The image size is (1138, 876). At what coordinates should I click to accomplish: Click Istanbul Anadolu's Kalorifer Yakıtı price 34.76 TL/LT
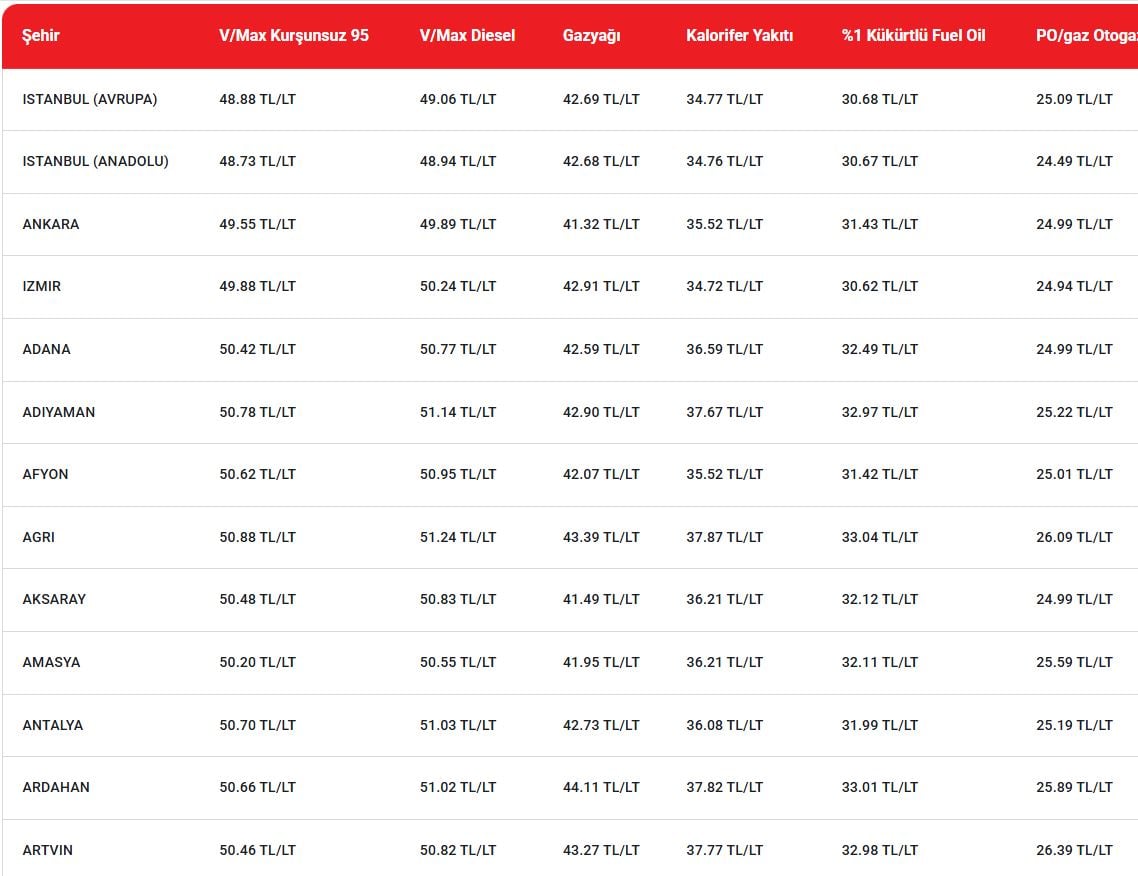point(725,161)
